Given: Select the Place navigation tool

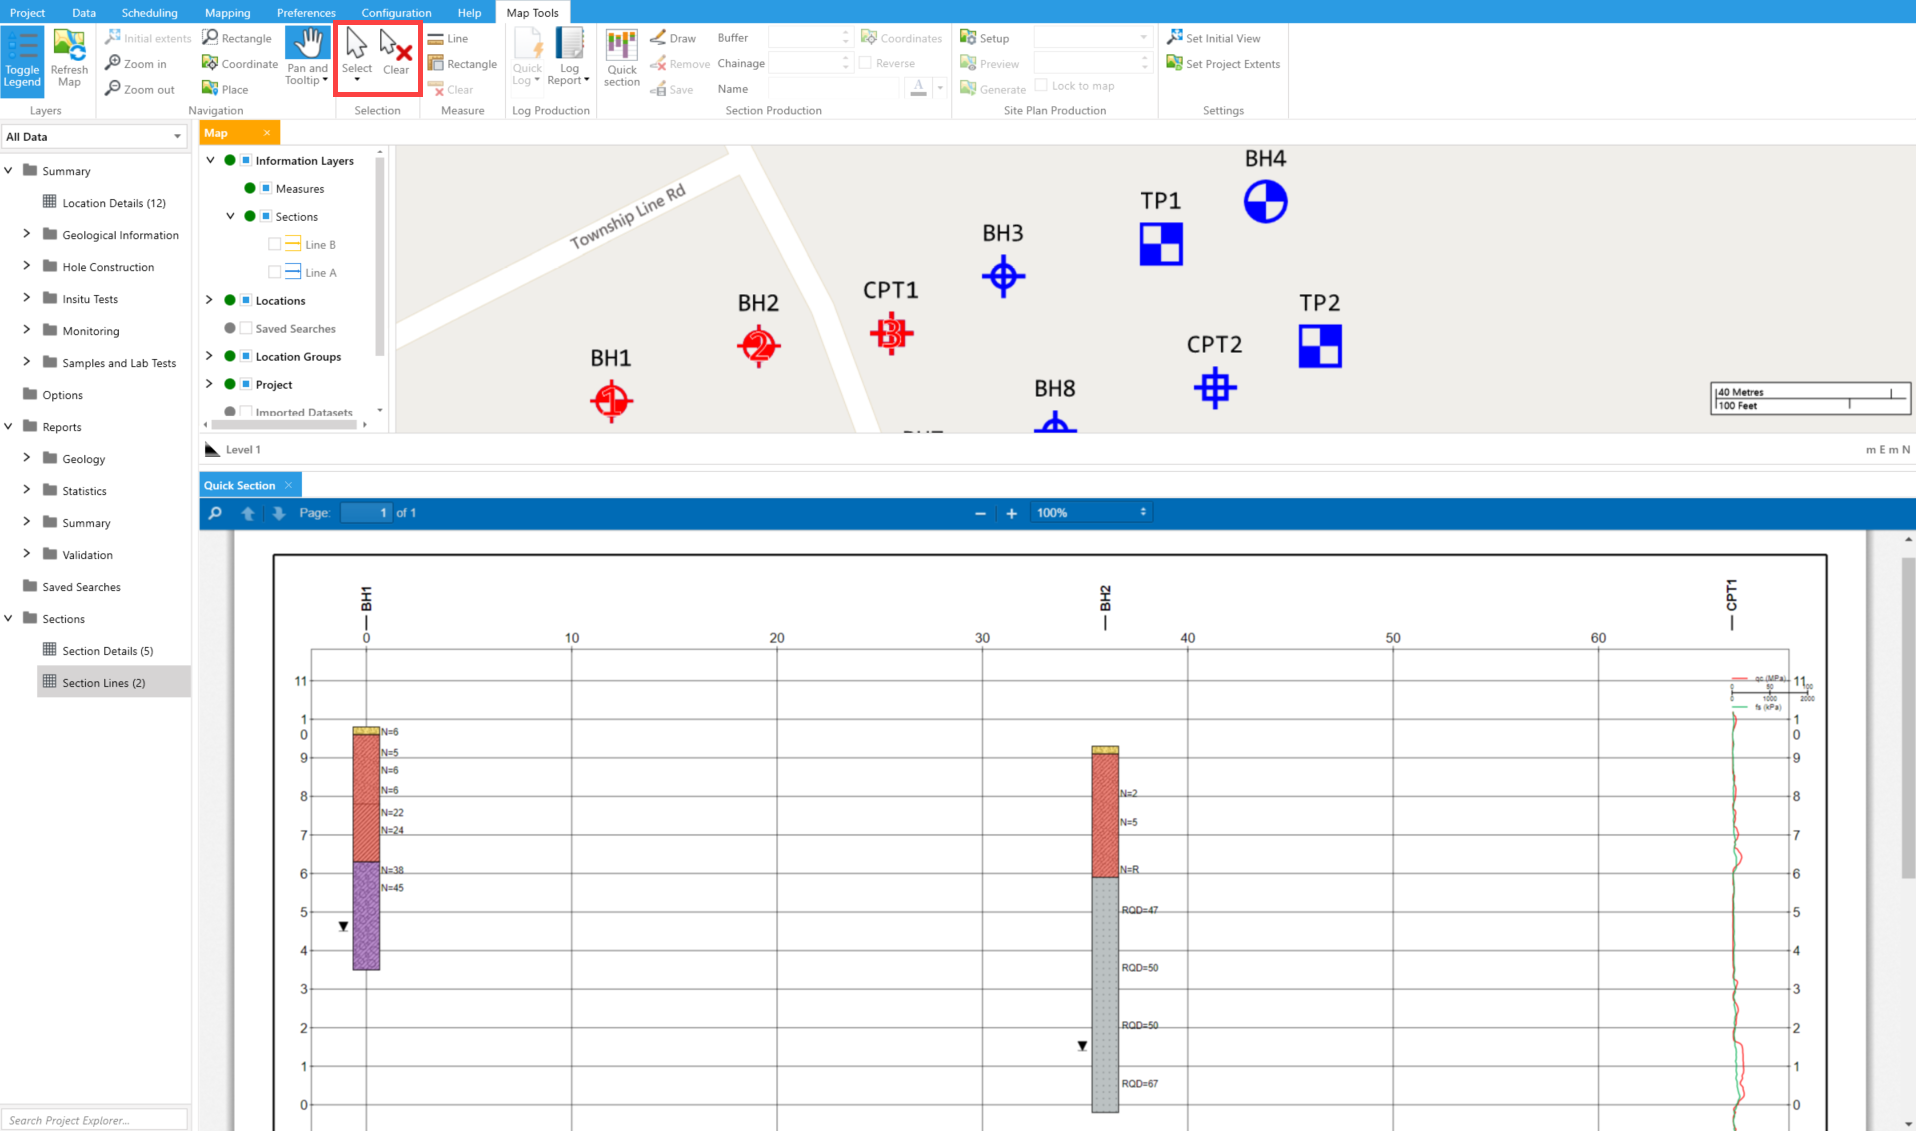Looking at the screenshot, I should (226, 89).
